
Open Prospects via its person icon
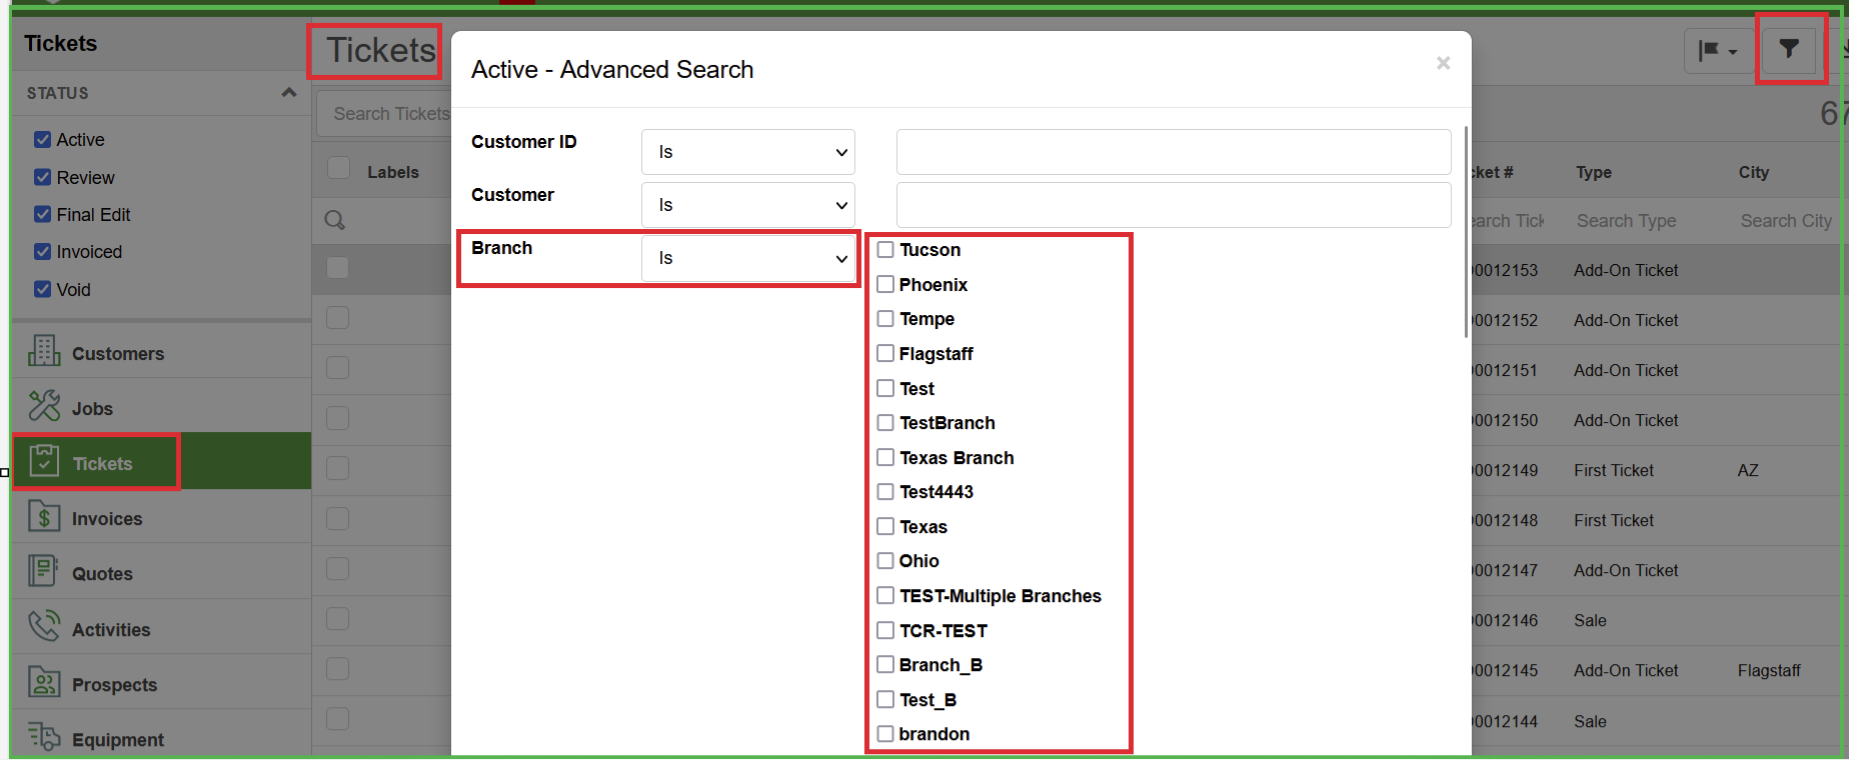point(44,682)
